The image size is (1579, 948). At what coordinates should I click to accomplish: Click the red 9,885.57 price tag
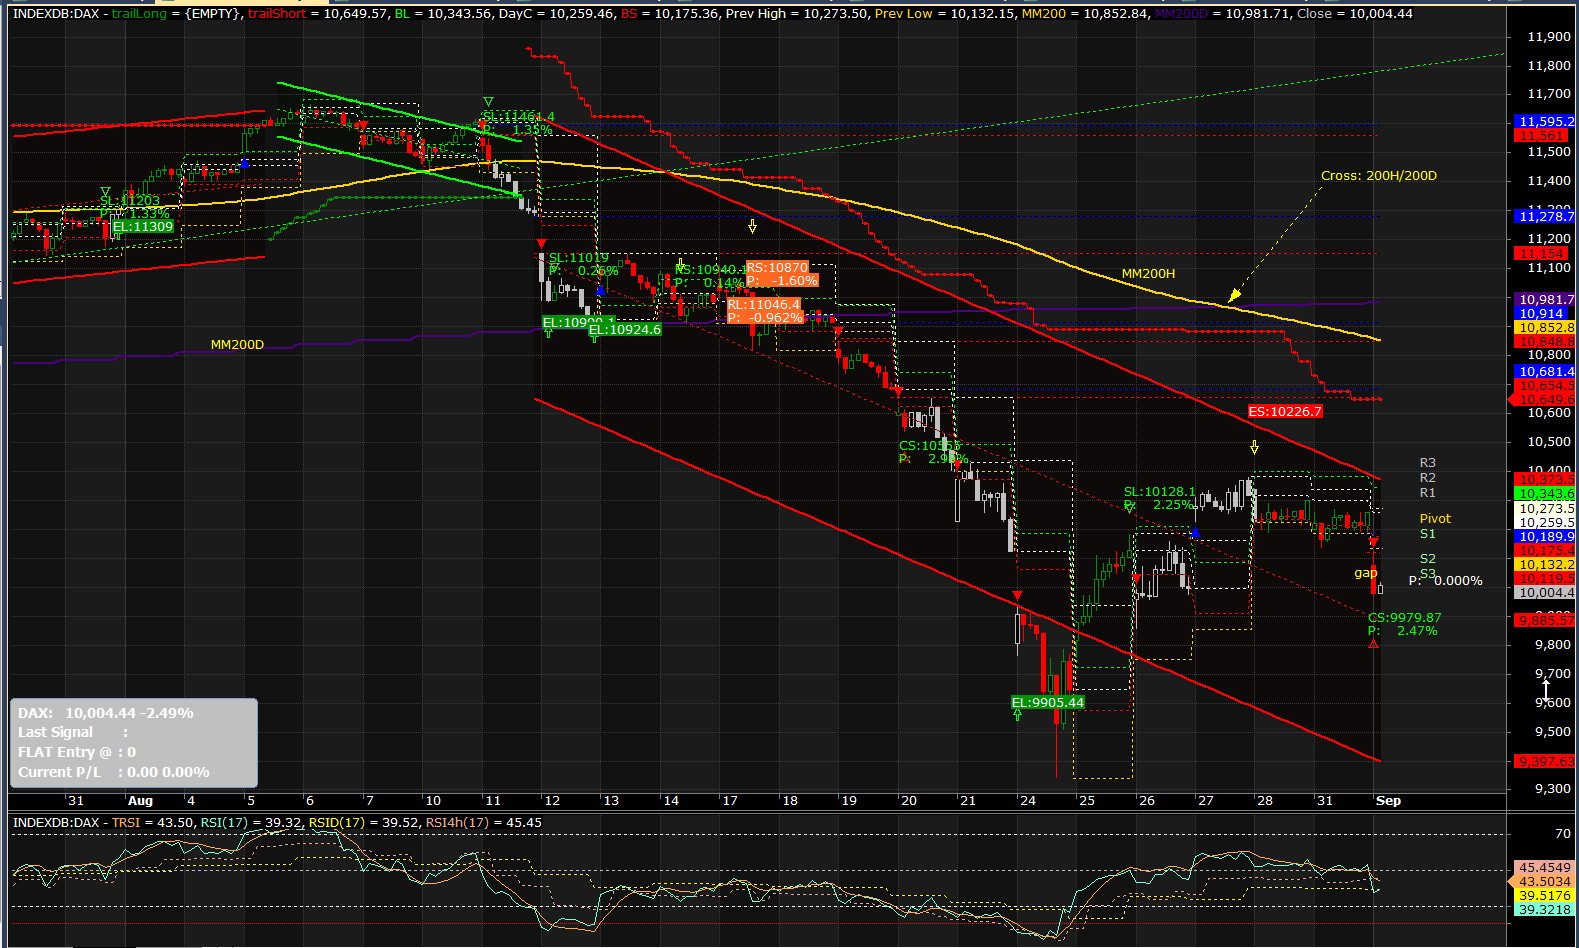click(x=1544, y=621)
